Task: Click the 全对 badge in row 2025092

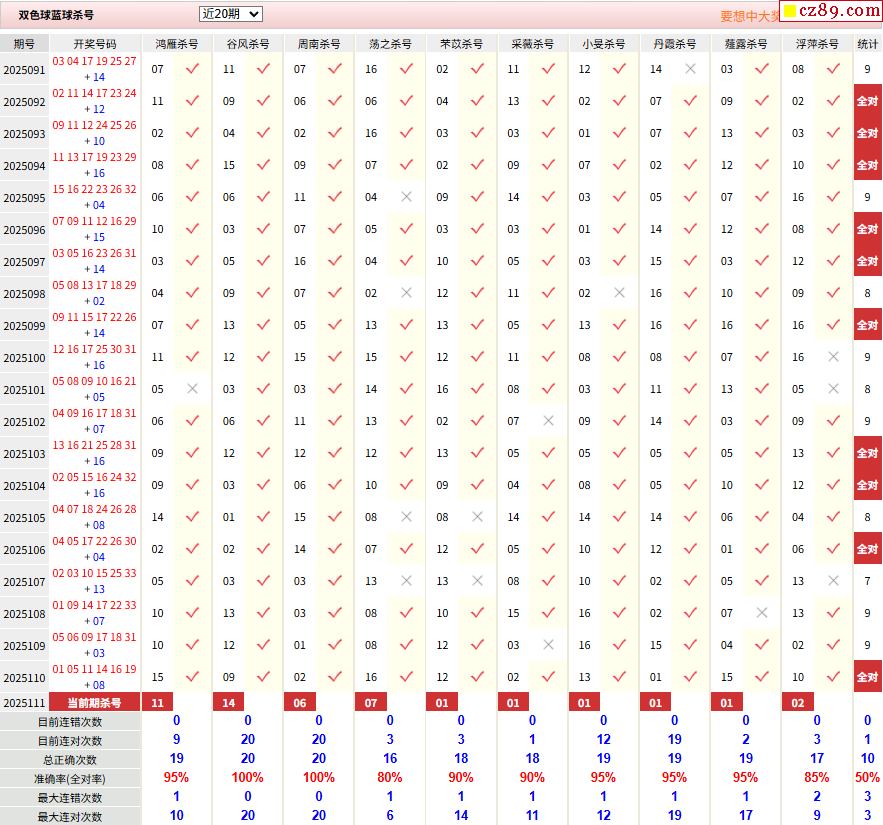Action: [x=867, y=101]
